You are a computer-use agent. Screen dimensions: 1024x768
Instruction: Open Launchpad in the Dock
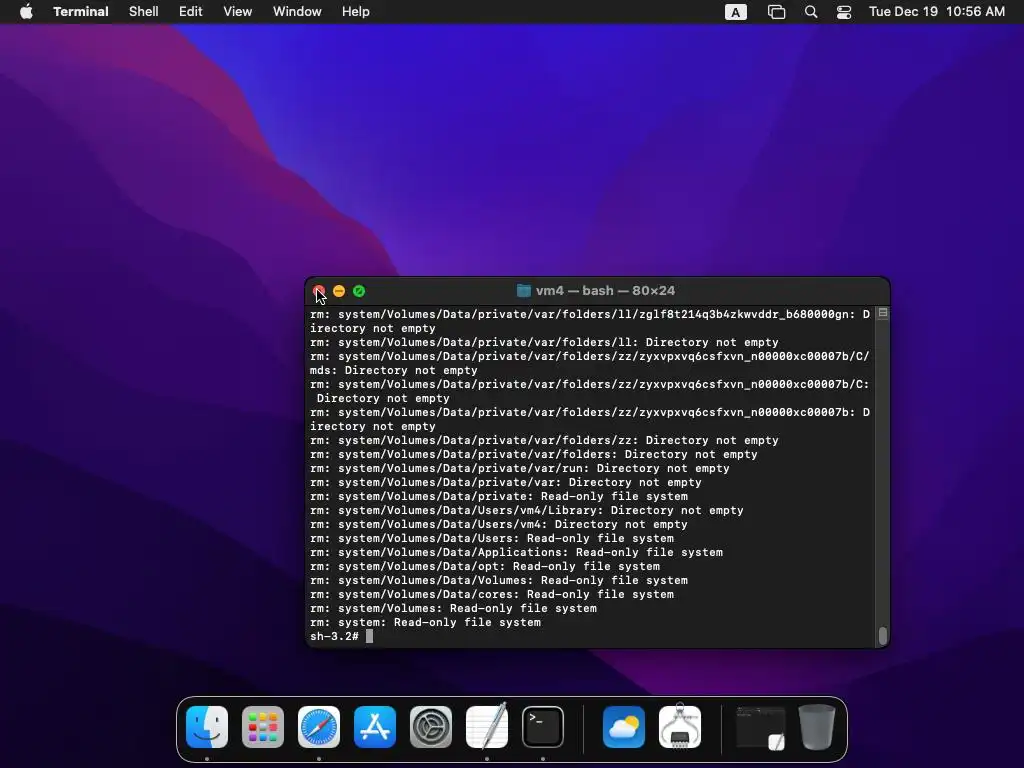click(263, 727)
